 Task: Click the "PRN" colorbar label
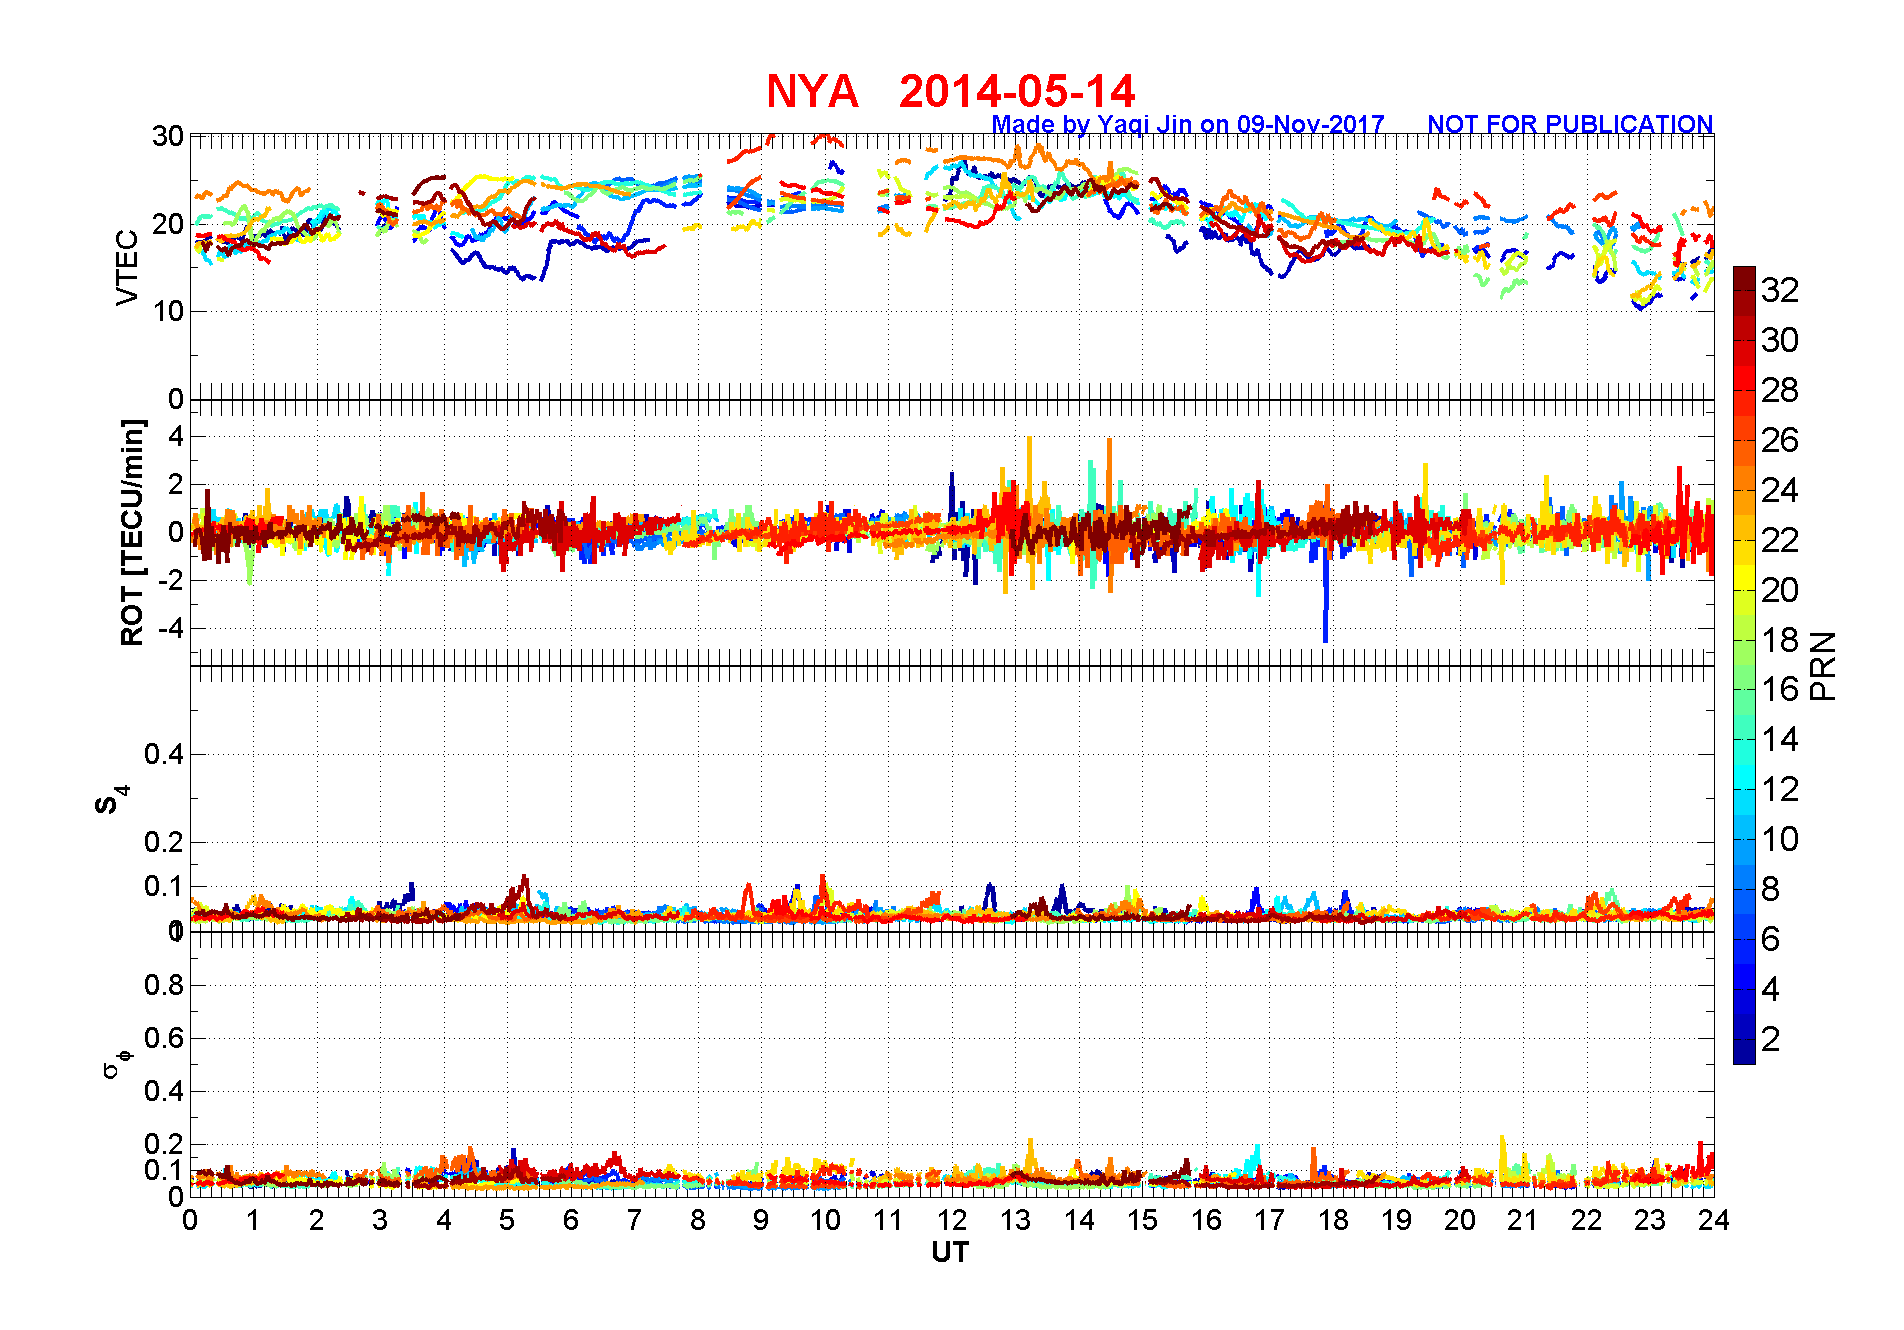1823,665
